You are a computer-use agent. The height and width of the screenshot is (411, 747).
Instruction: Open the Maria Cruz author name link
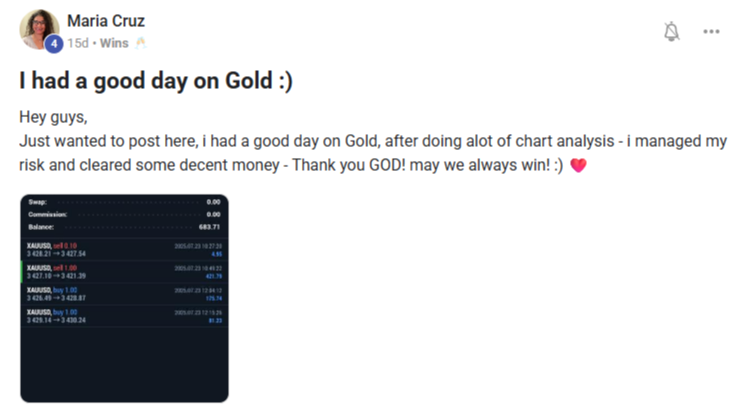pos(106,21)
